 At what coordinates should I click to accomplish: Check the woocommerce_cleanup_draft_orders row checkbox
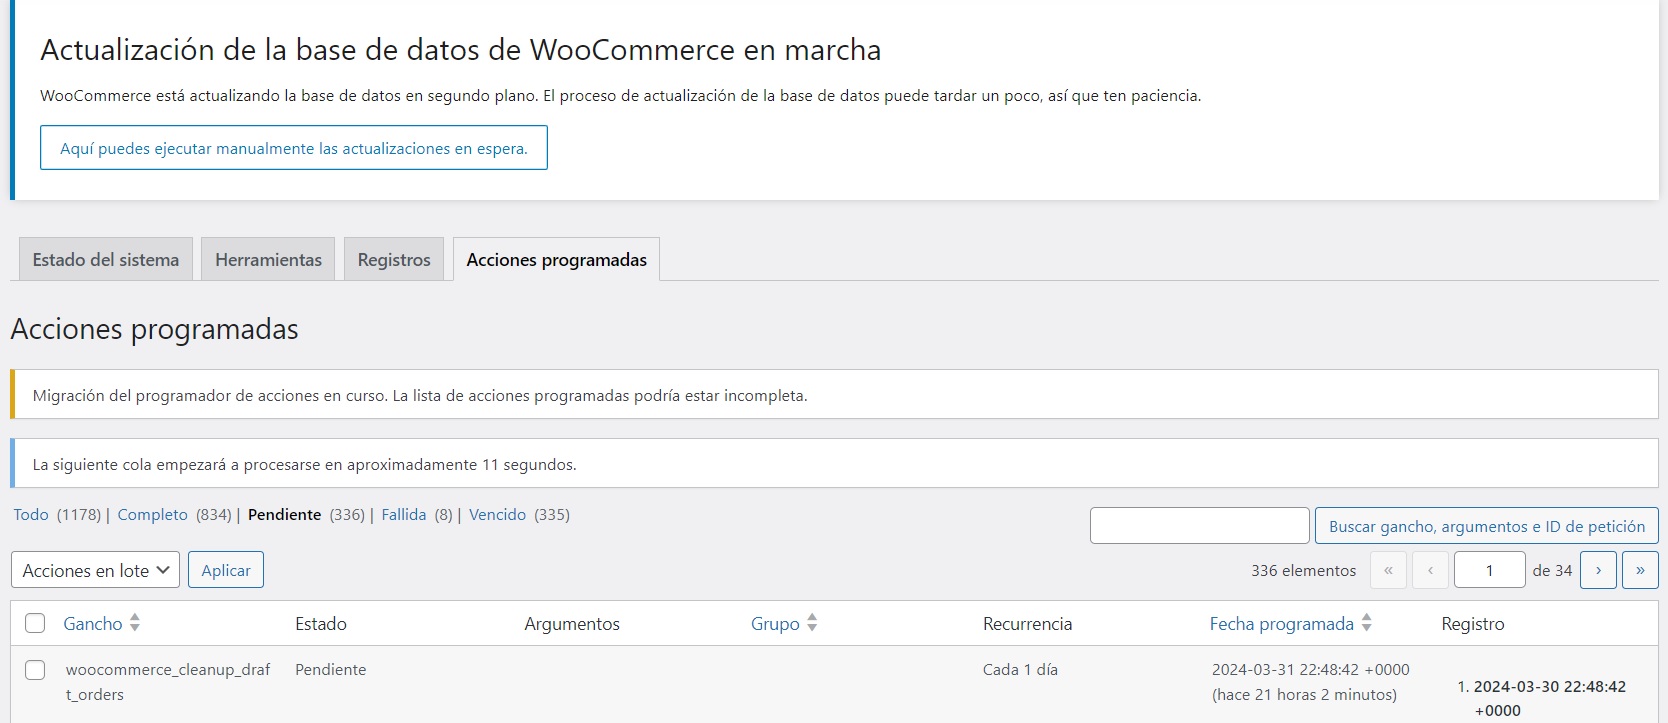pos(35,670)
